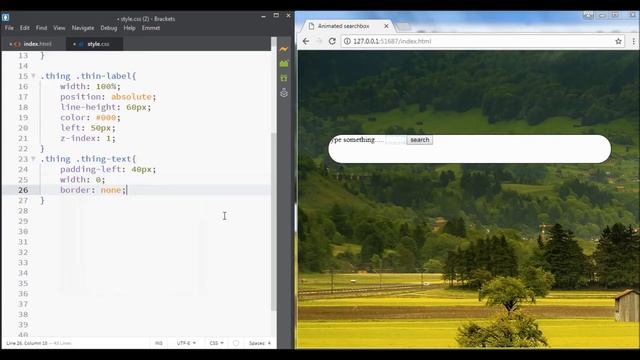Open the Chrome three-dot menu
This screenshot has width=640, height=360.
tap(633, 41)
